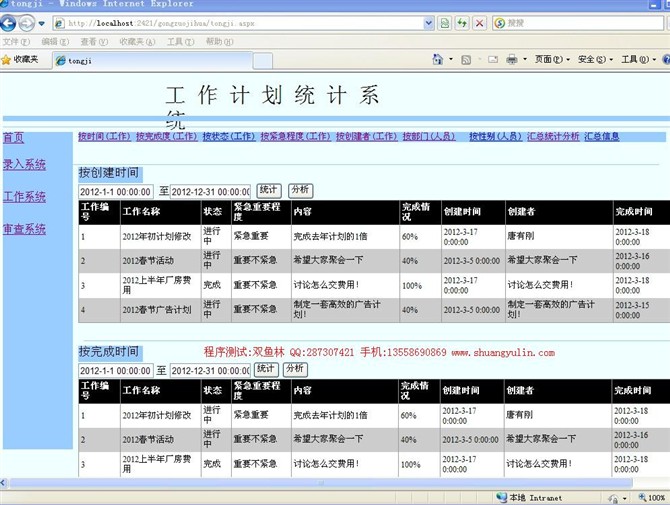Click the address bar URL field
The width and height of the screenshot is (670, 505).
click(x=245, y=23)
